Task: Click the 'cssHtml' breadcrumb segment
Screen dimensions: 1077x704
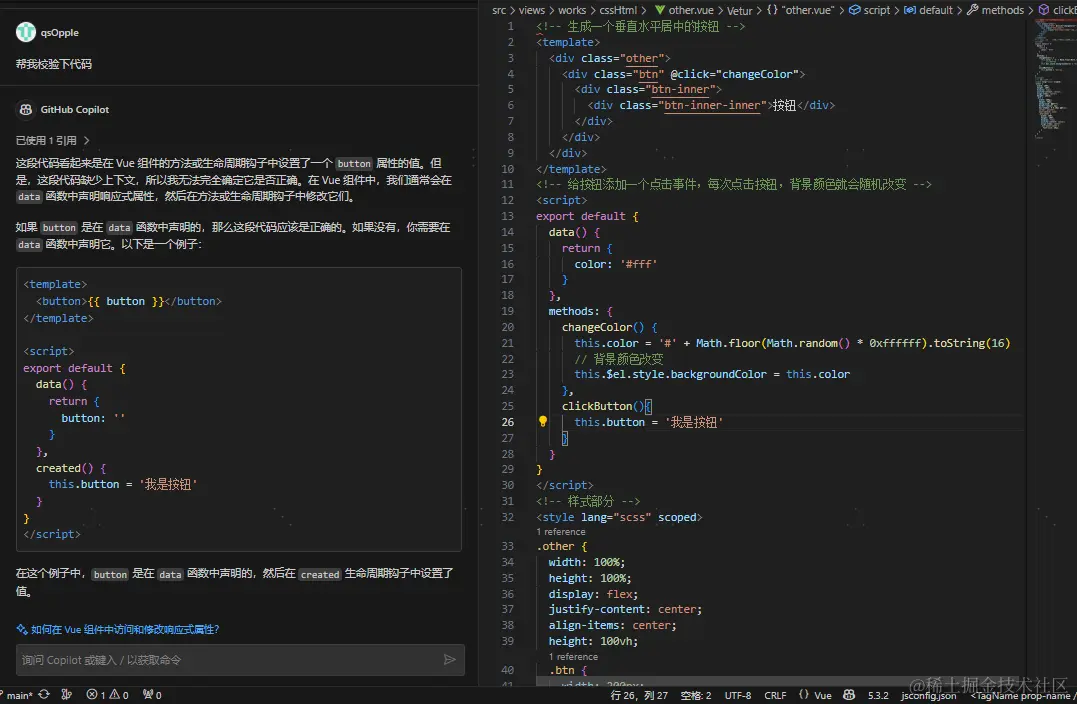Action: (618, 10)
